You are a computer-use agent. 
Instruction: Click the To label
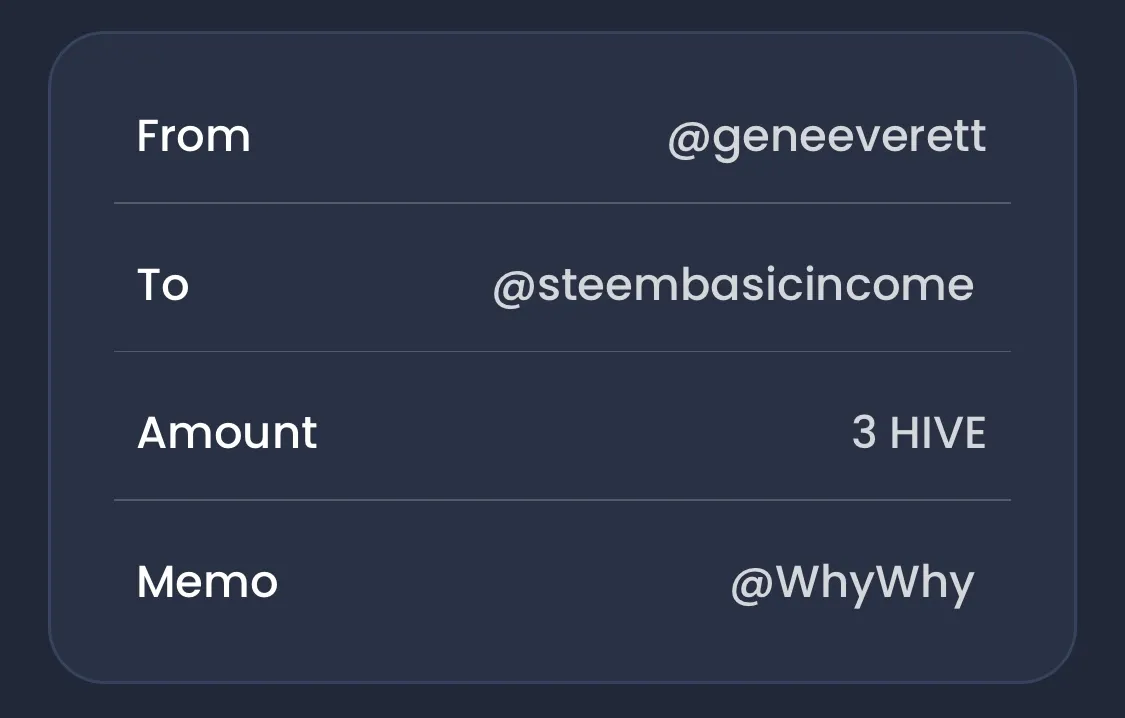pos(163,285)
